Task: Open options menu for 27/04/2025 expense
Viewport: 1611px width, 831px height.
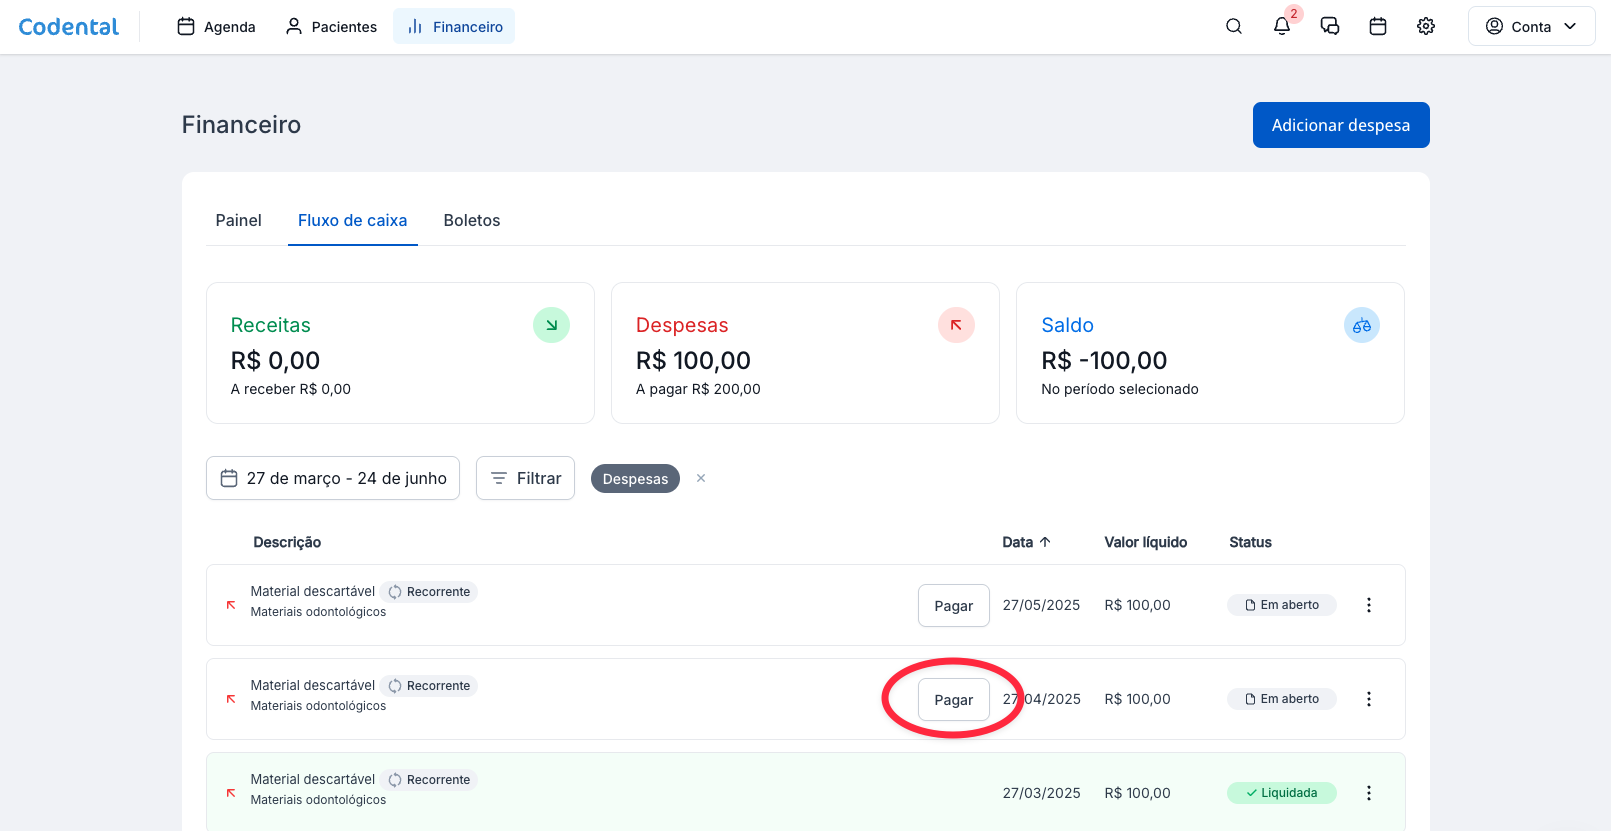Action: tap(1369, 699)
